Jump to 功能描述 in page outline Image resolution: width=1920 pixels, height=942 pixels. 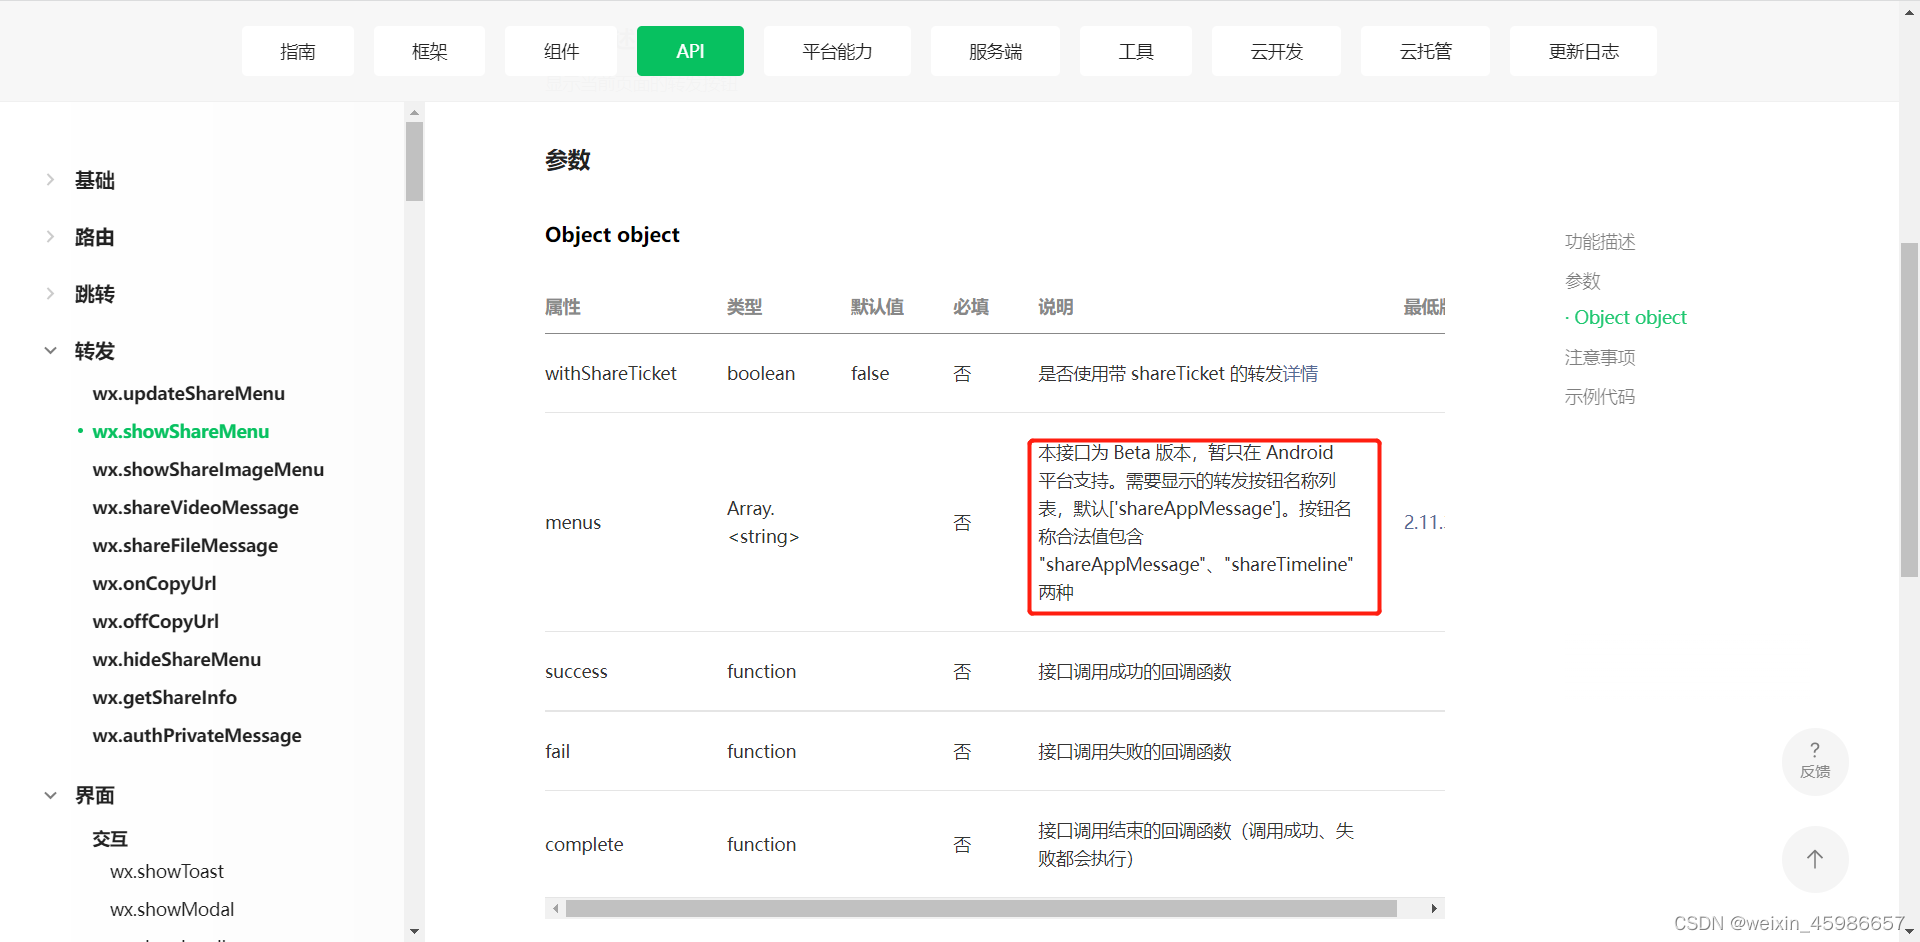tap(1600, 241)
